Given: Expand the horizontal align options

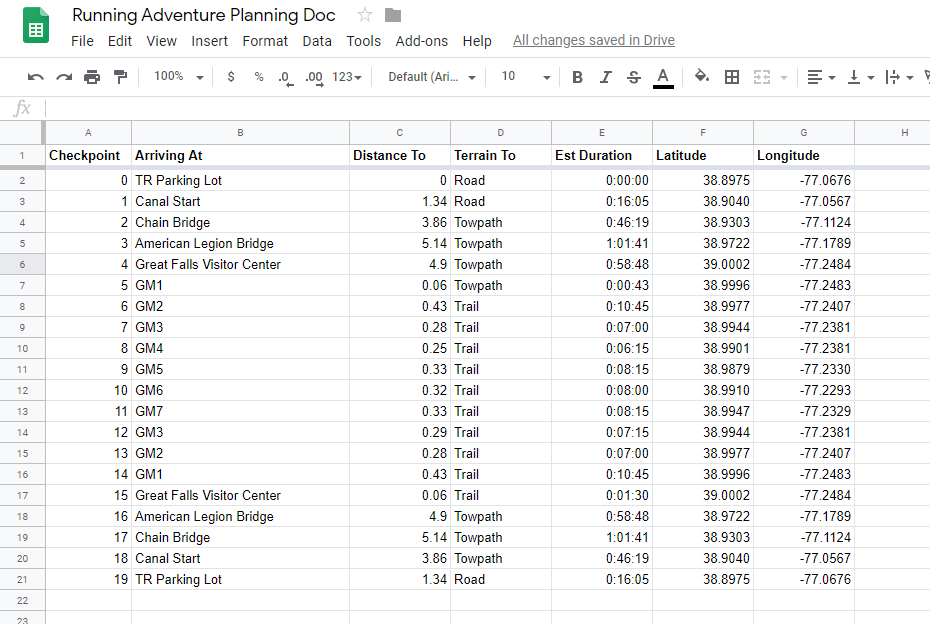Looking at the screenshot, I should point(831,77).
